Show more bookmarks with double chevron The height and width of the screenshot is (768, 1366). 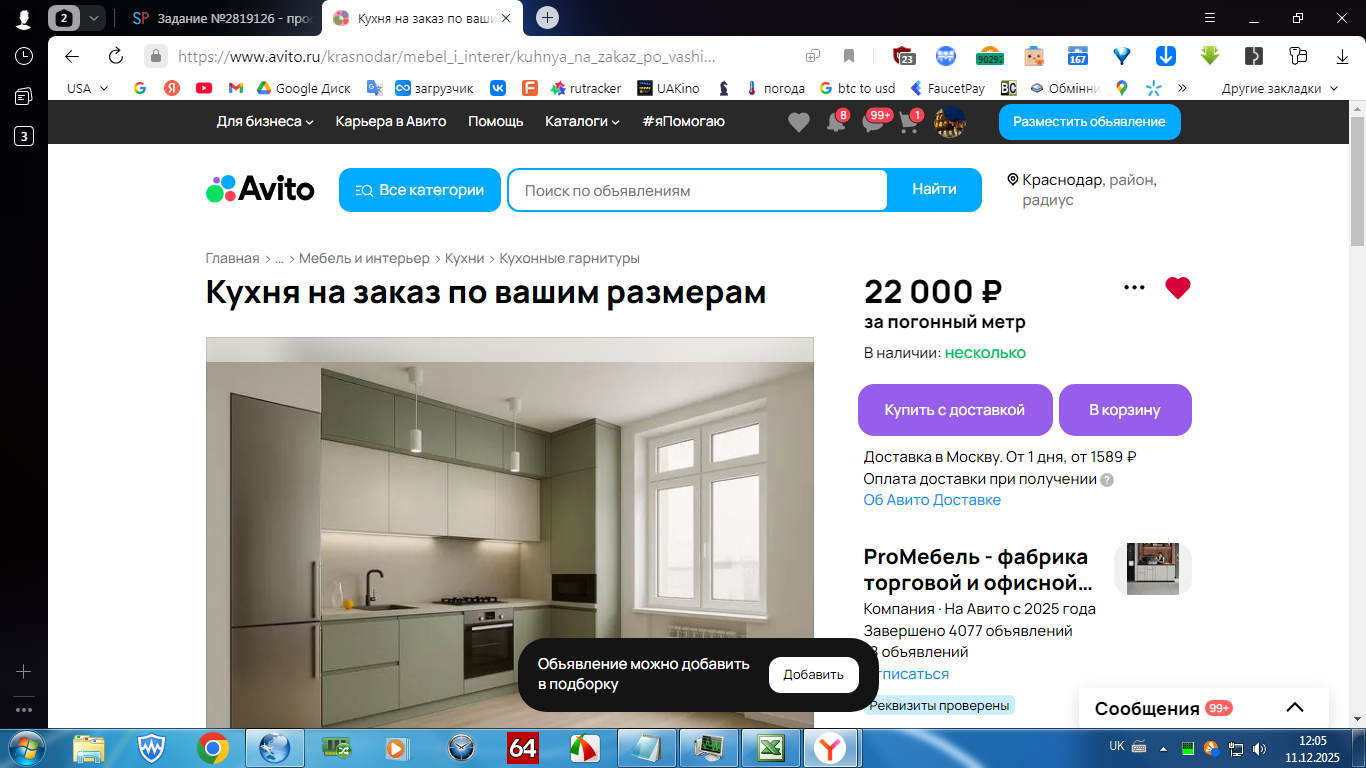1182,88
